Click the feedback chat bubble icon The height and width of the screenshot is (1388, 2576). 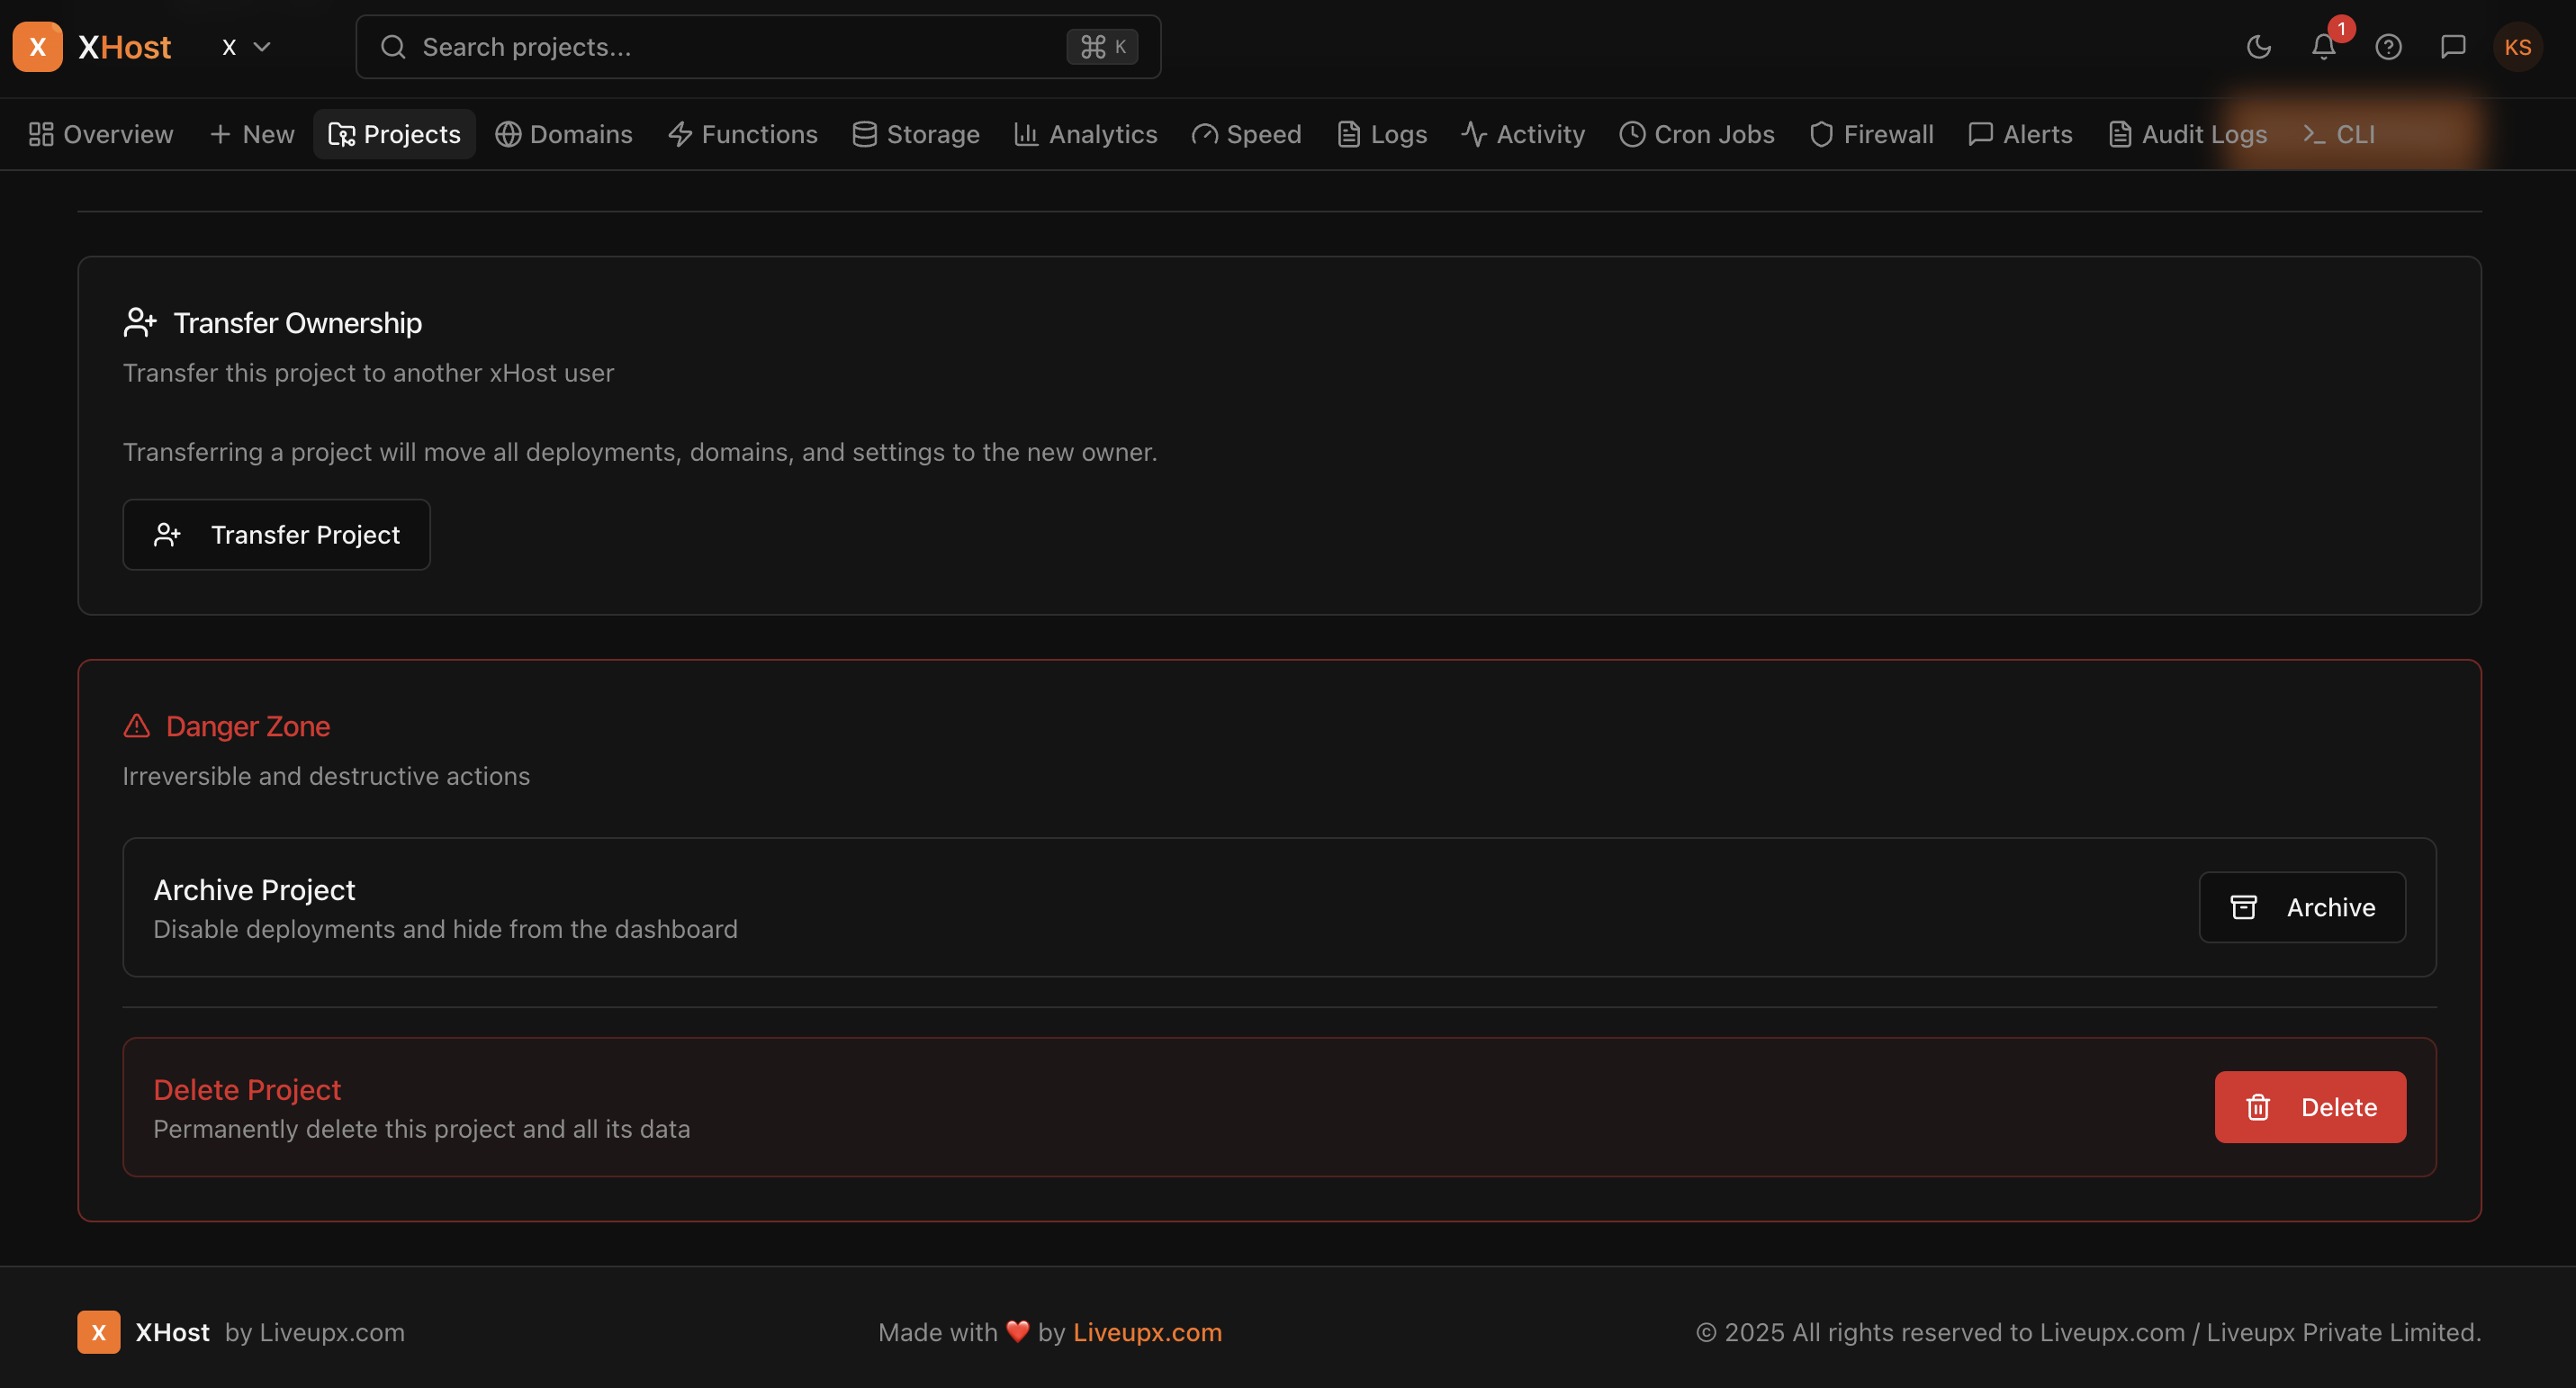coord(2453,46)
